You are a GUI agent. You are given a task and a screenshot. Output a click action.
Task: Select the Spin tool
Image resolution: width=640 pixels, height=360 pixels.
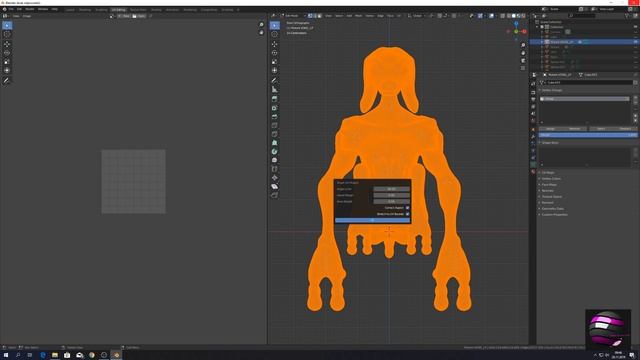tap(275, 151)
